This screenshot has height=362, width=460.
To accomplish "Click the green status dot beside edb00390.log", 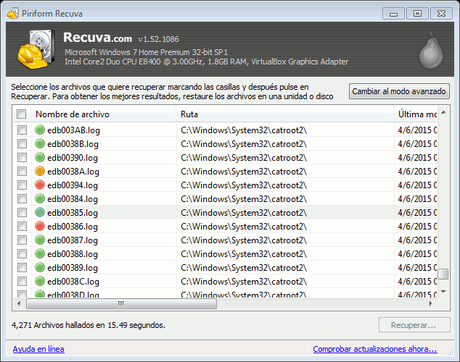I will click(40, 157).
